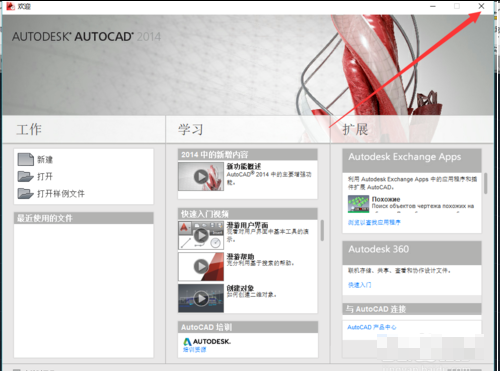The image size is (500, 371).
Task: Click the 漫游用户界面 video title
Action: [x=247, y=225]
